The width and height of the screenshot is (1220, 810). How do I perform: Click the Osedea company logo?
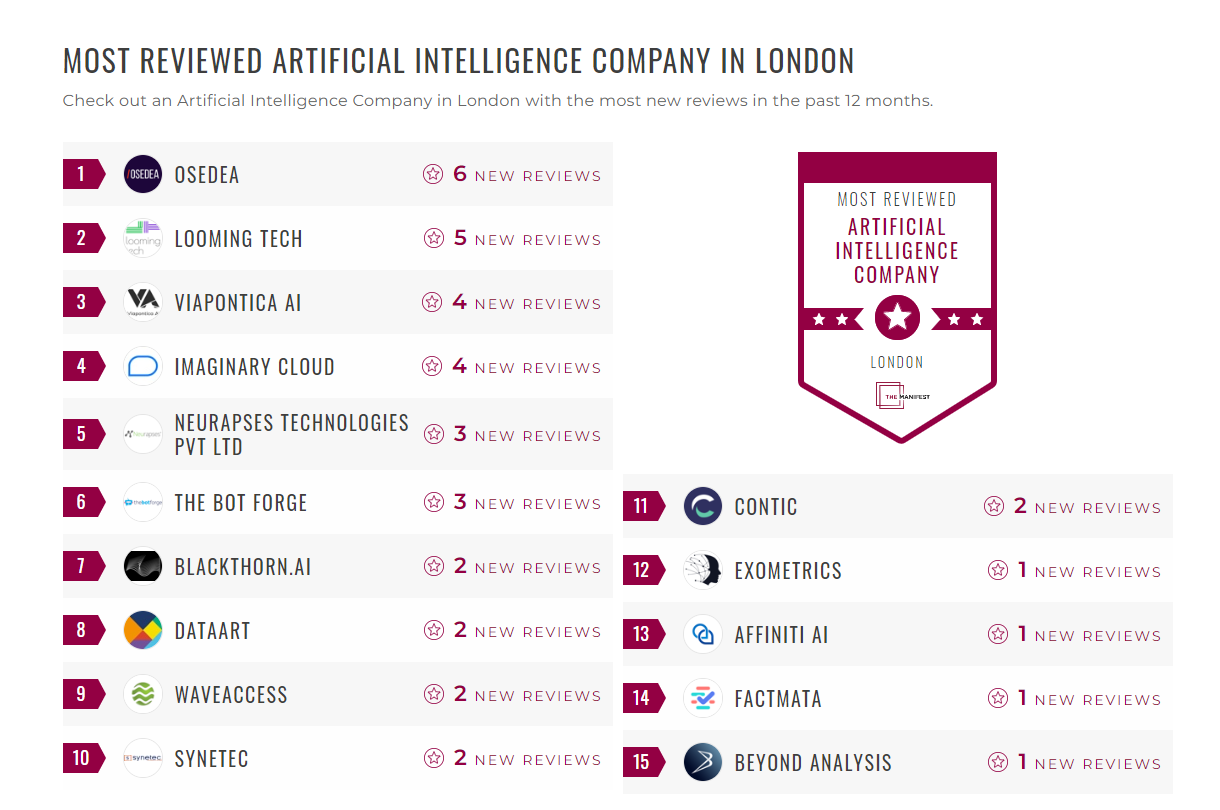tap(142, 174)
